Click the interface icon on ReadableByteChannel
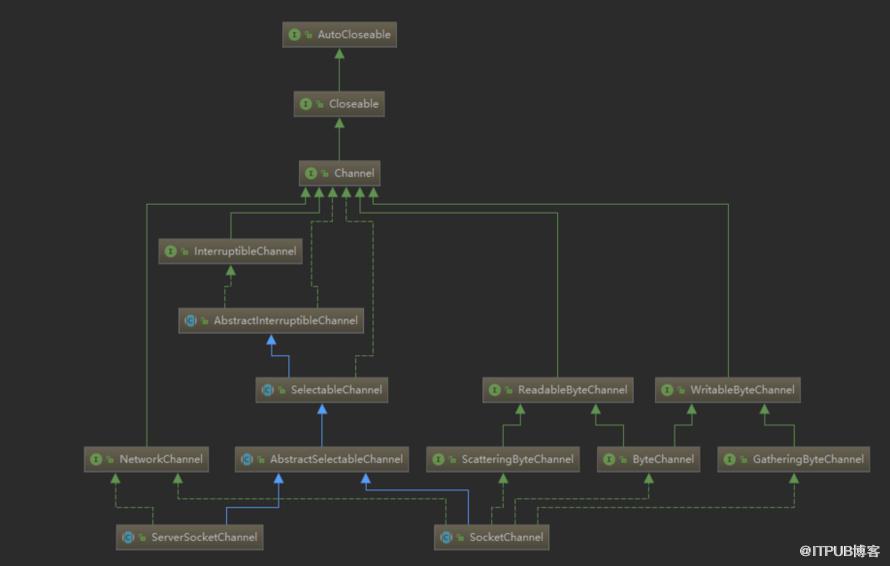 (494, 390)
